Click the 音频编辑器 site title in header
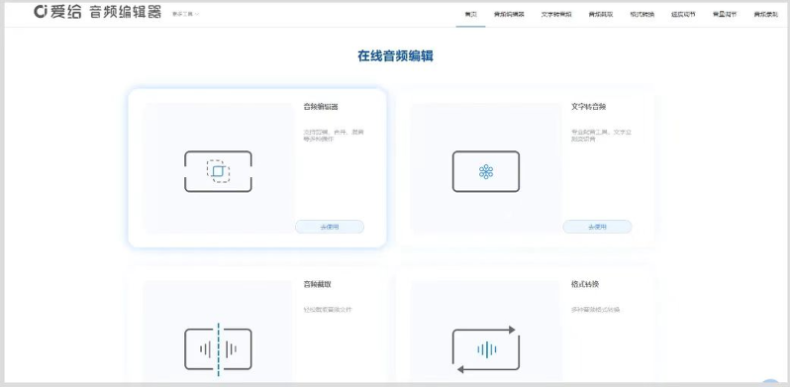790x387 pixels. pos(125,12)
